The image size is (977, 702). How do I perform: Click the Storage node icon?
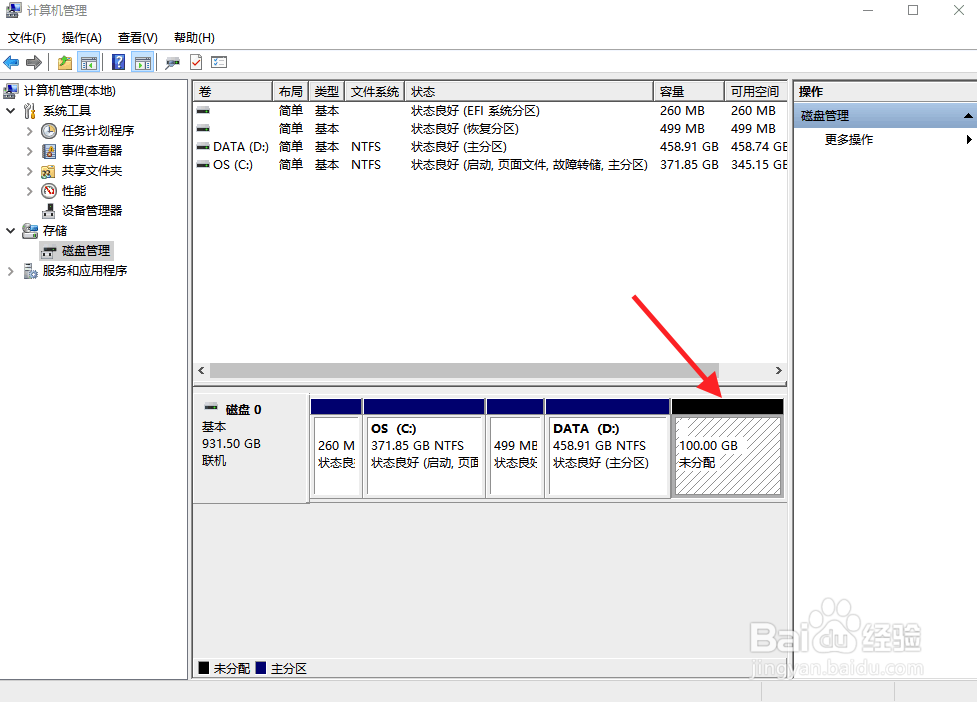pyautogui.click(x=30, y=231)
